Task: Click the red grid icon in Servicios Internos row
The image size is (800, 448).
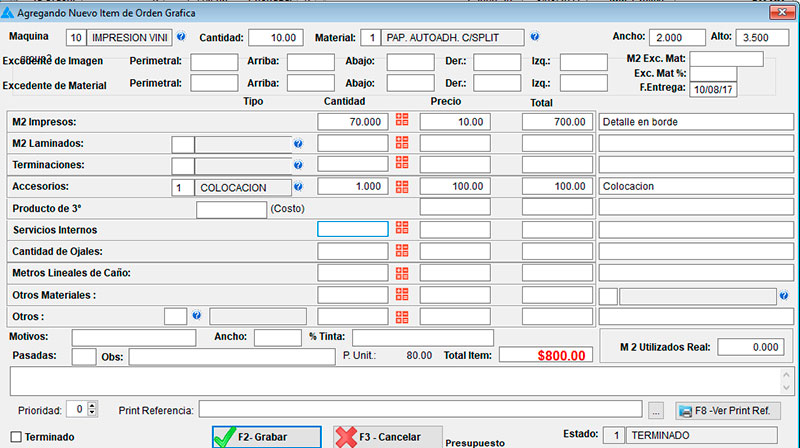Action: [403, 229]
